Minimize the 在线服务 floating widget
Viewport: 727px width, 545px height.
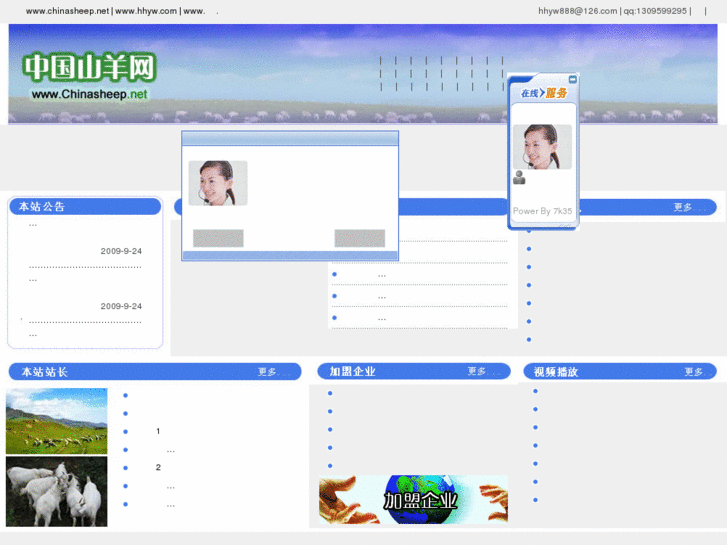pyautogui.click(x=573, y=80)
